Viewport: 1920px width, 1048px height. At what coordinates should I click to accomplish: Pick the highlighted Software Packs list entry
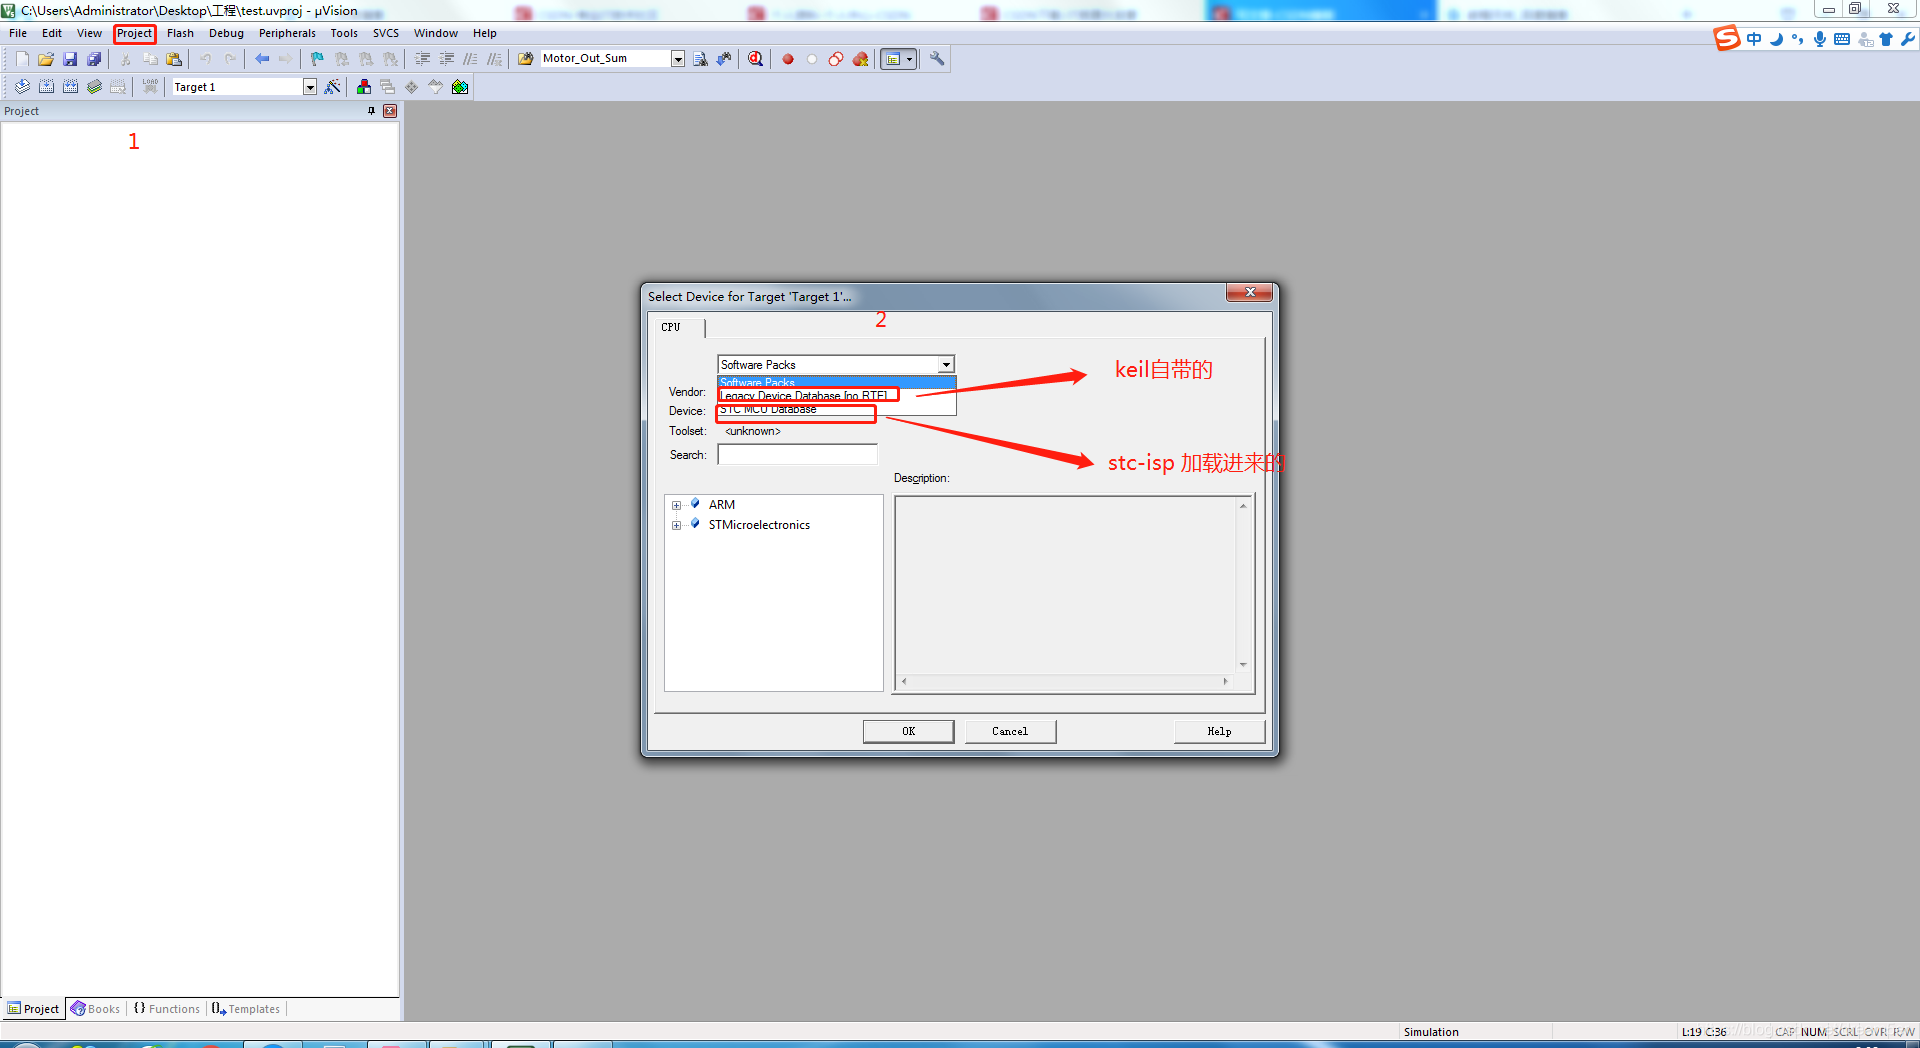836,383
